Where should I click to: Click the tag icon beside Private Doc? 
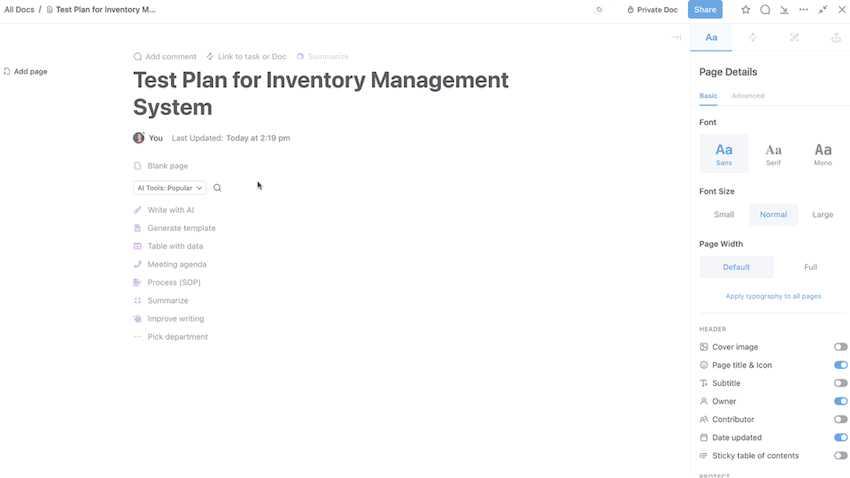(599, 10)
